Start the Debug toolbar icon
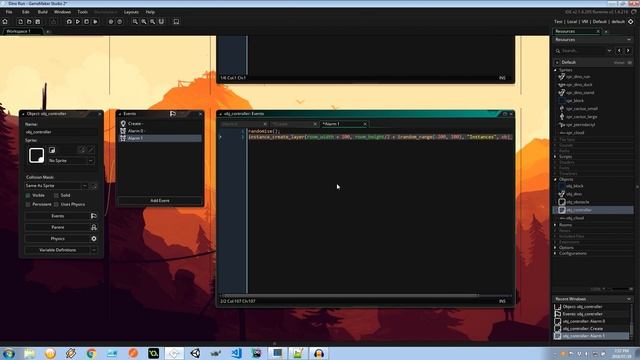640x360 pixels. click(x=69, y=22)
